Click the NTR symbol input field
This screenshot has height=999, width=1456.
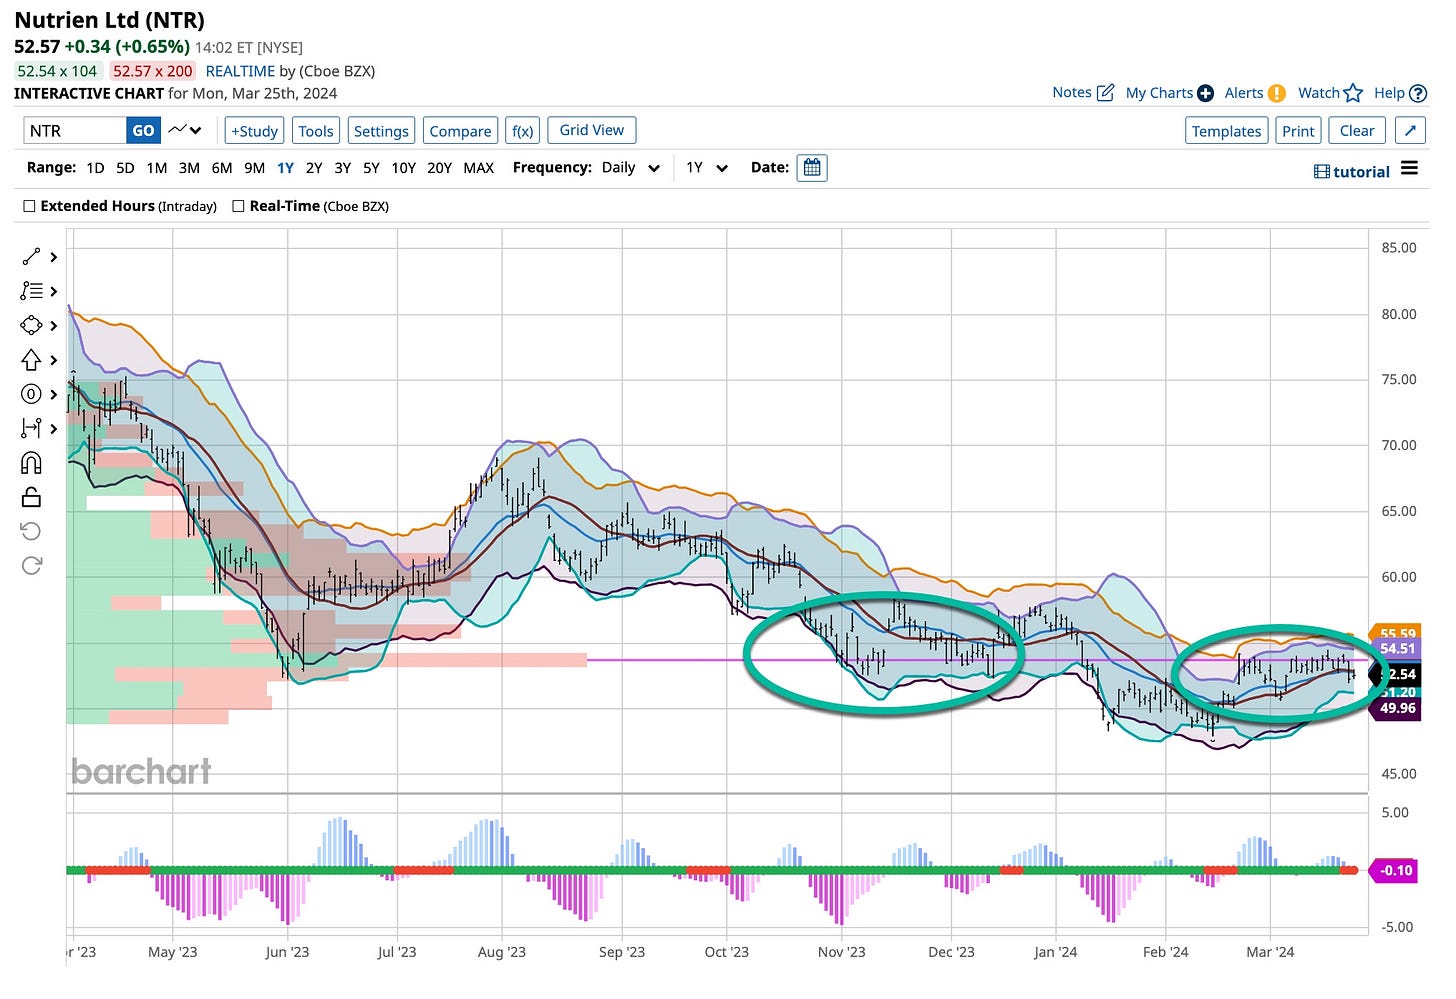pos(75,130)
